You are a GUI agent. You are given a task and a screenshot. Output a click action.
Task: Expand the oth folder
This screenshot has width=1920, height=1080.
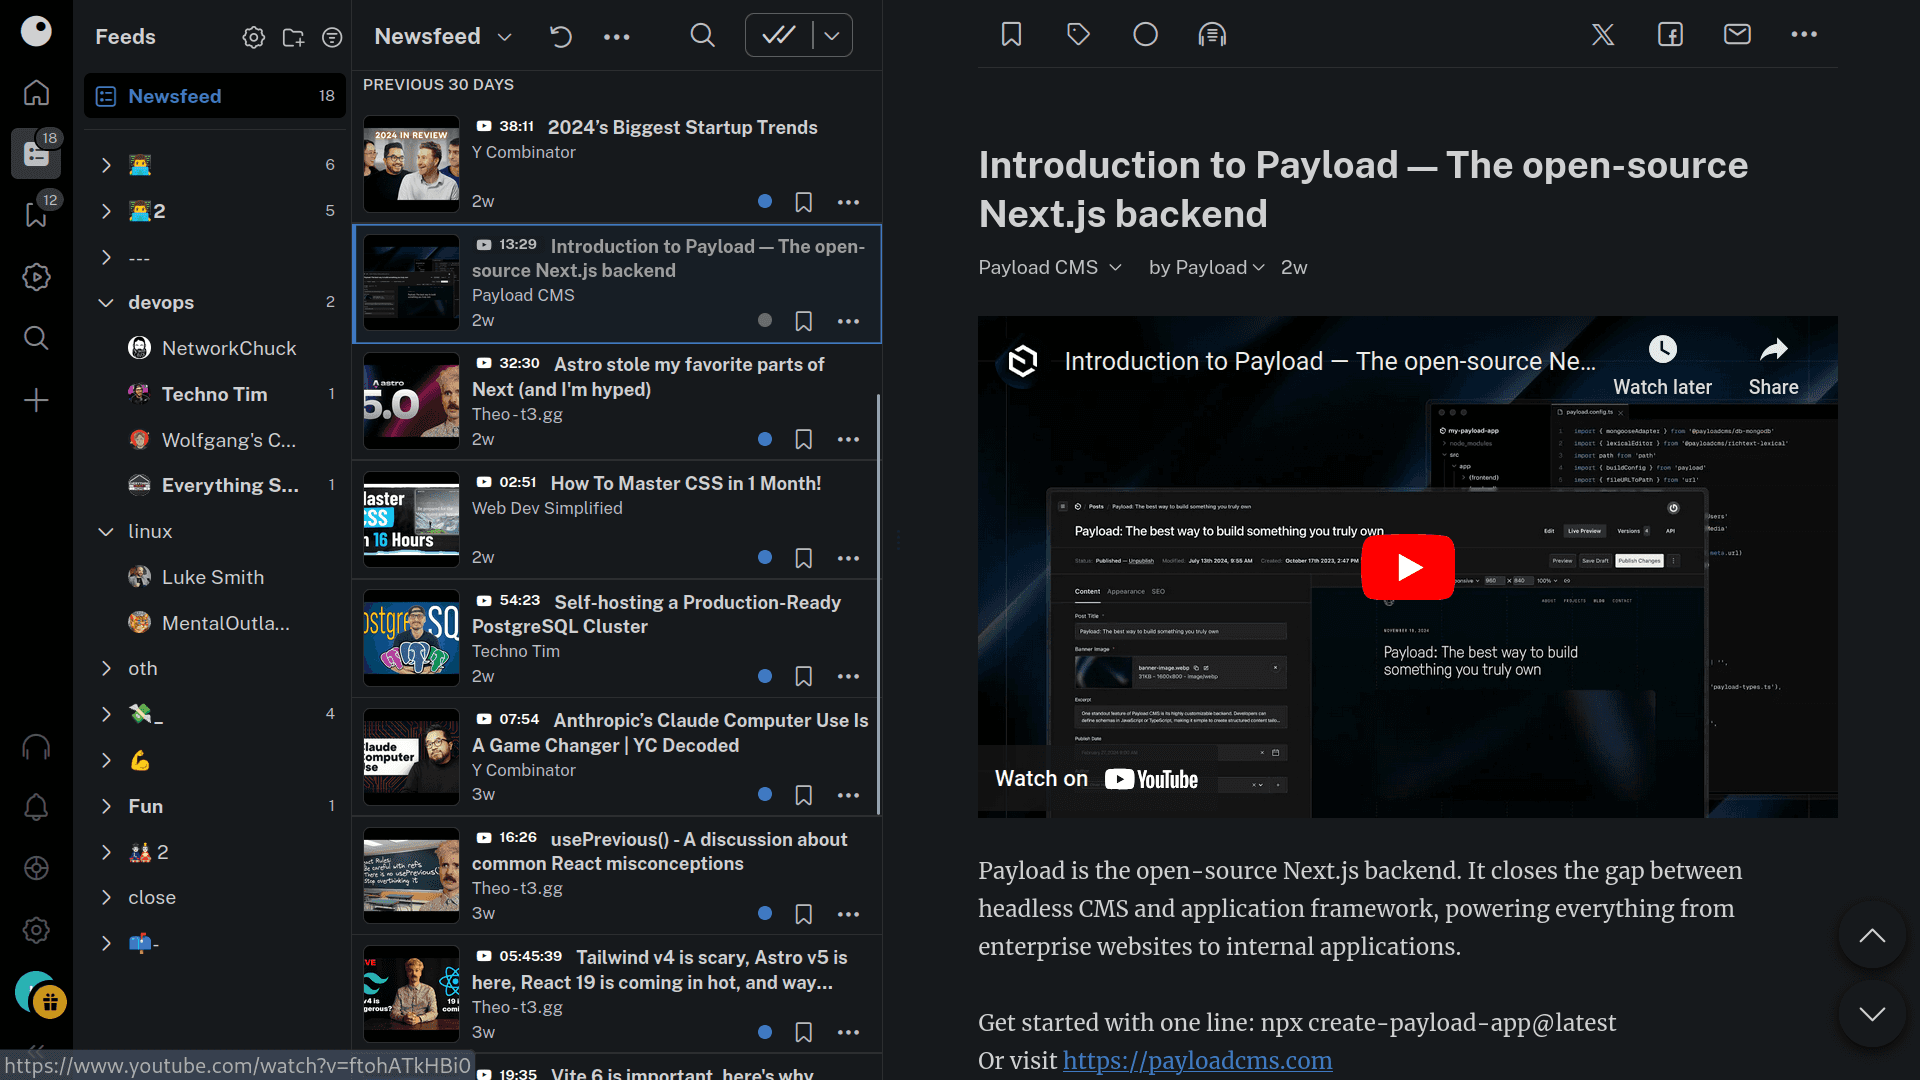(x=106, y=668)
